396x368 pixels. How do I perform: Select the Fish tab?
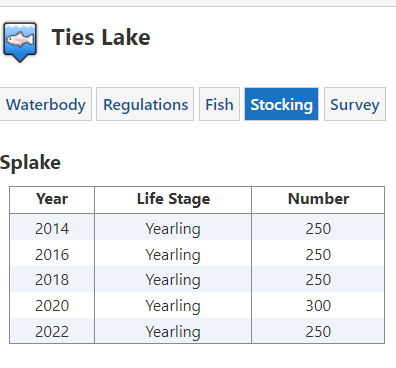click(219, 104)
